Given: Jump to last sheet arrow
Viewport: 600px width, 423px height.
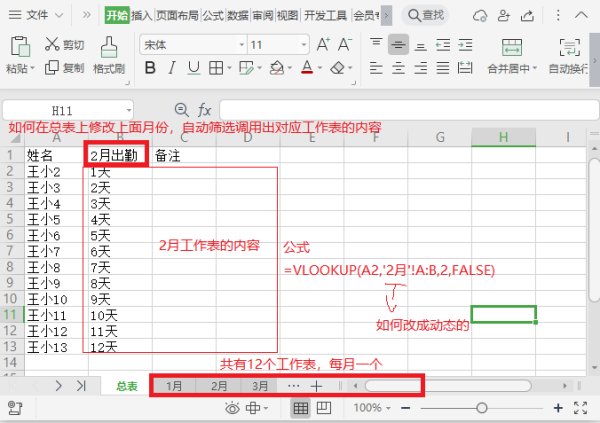Looking at the screenshot, I should pyautogui.click(x=81, y=386).
